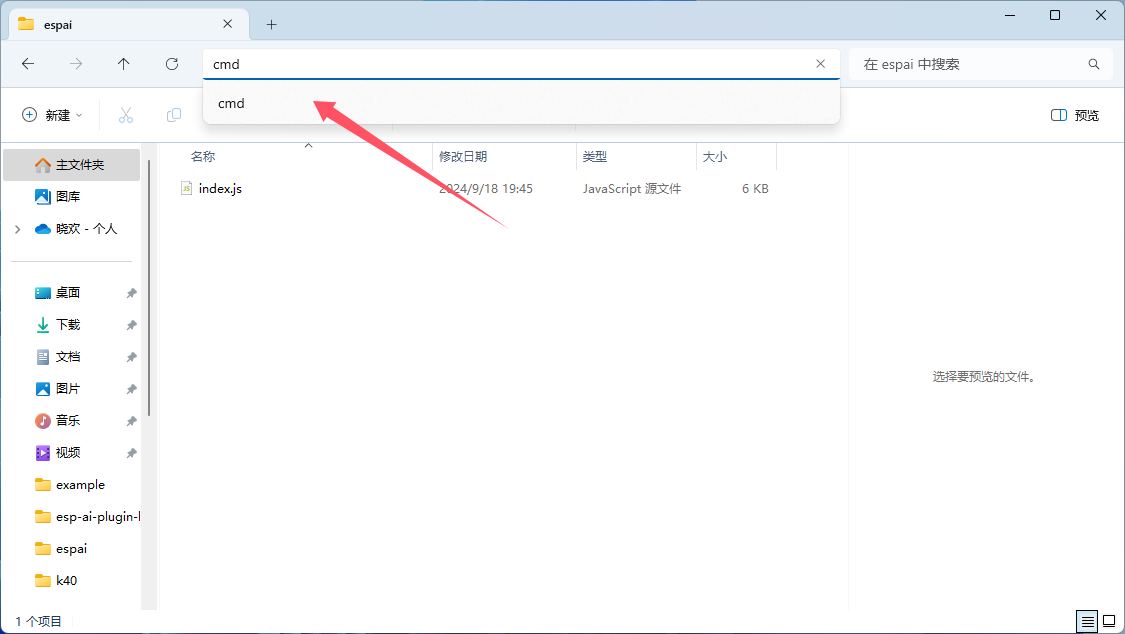Select the cmd autocomplete suggestion
The image size is (1125, 634).
pos(232,103)
